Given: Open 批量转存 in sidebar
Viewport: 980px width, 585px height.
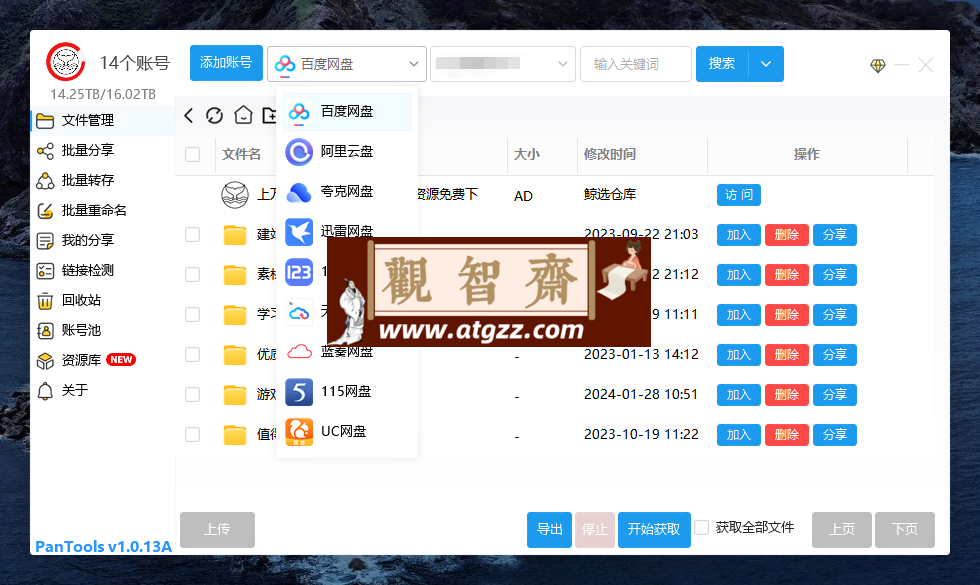Looking at the screenshot, I should pos(102,181).
